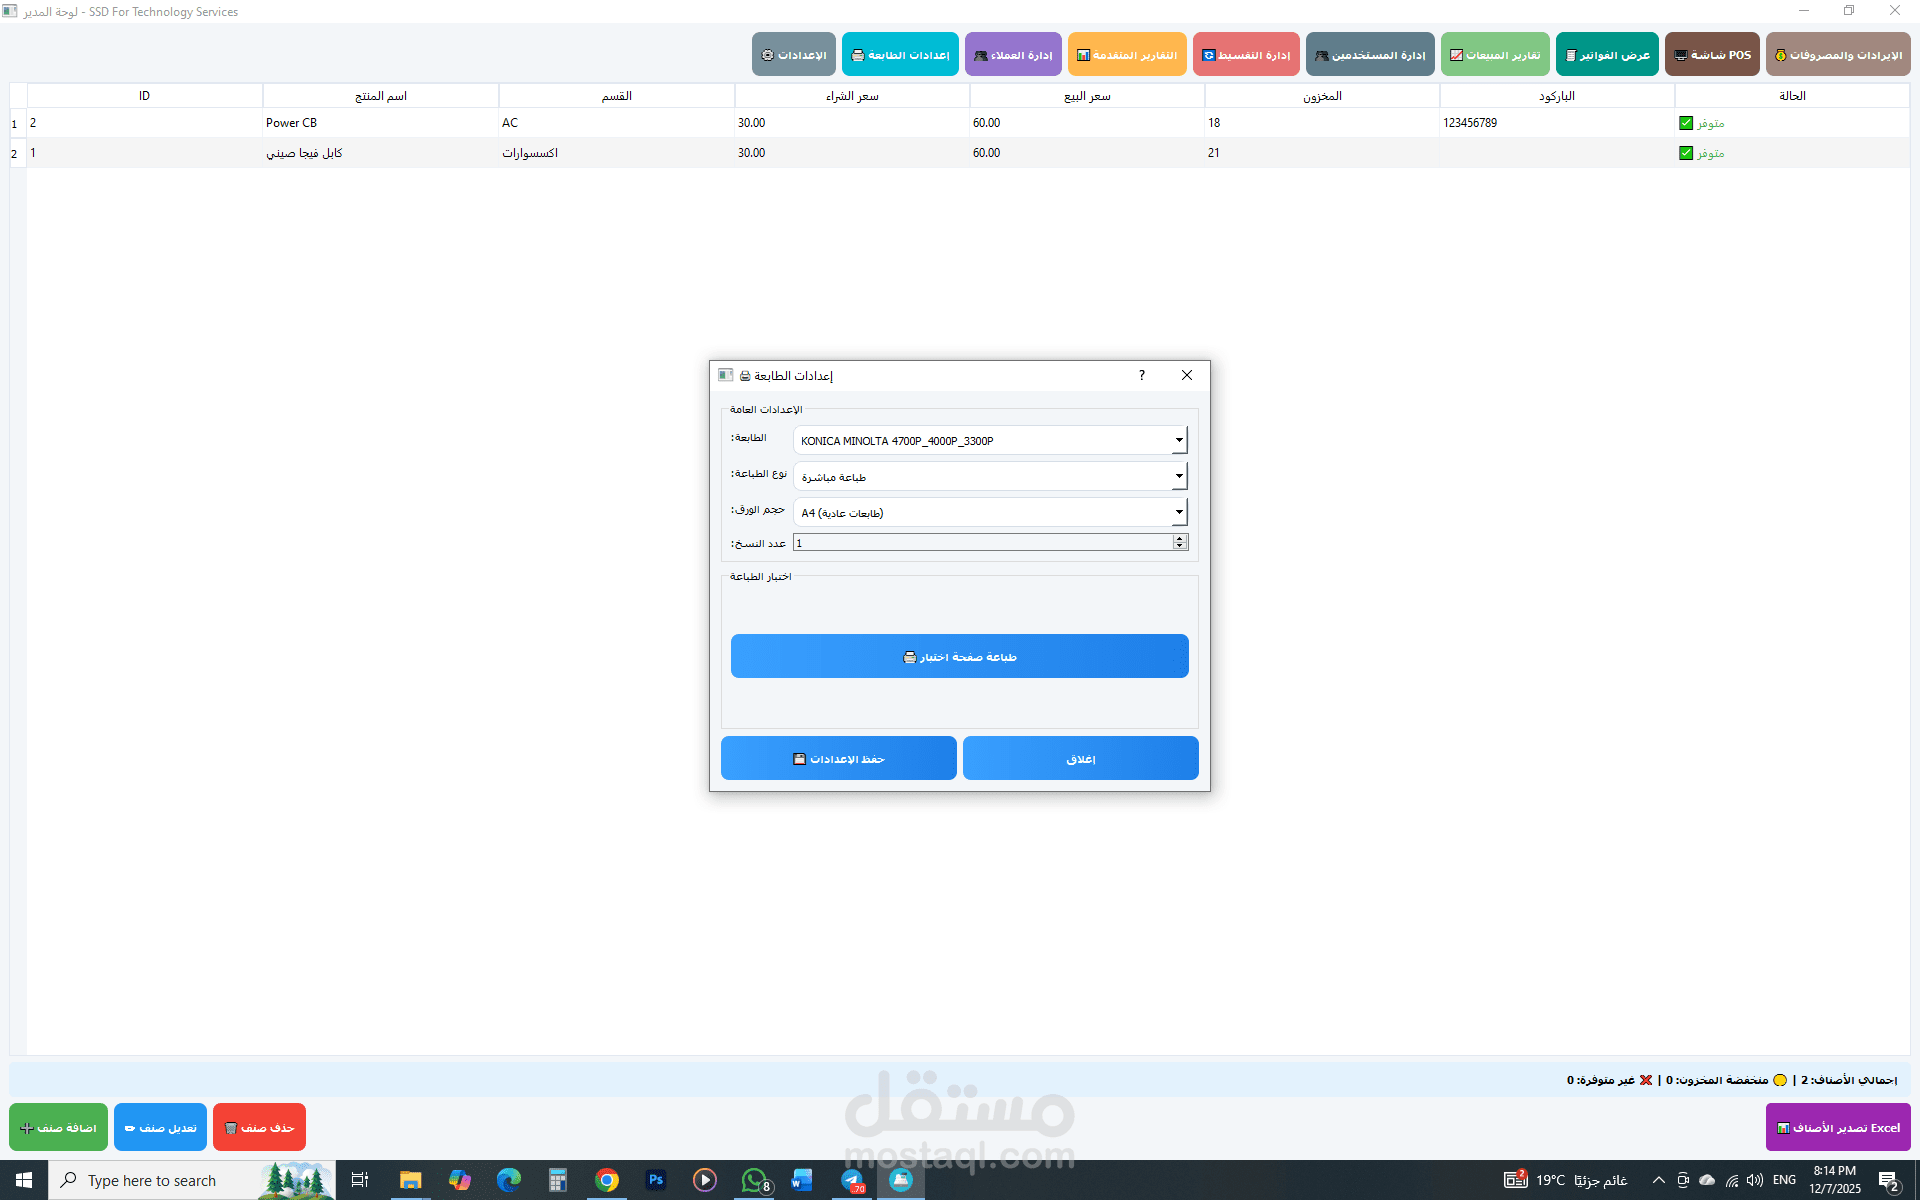The height and width of the screenshot is (1200, 1920).
Task: Print a test page (طباعة صفحة اختبار)
Action: click(x=959, y=656)
